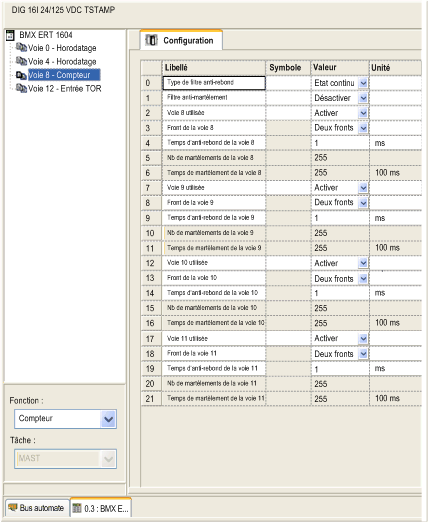Screen dimensions: 428x522
Task: Click the BMX ERT 1604 module icon
Action: click(10, 35)
